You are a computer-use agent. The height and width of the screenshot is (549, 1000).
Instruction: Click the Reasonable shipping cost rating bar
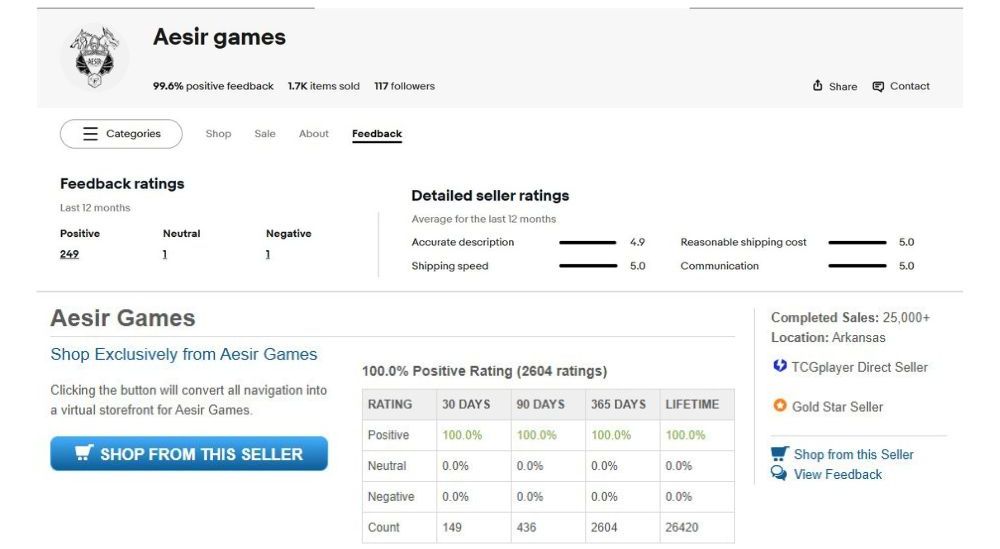click(857, 242)
